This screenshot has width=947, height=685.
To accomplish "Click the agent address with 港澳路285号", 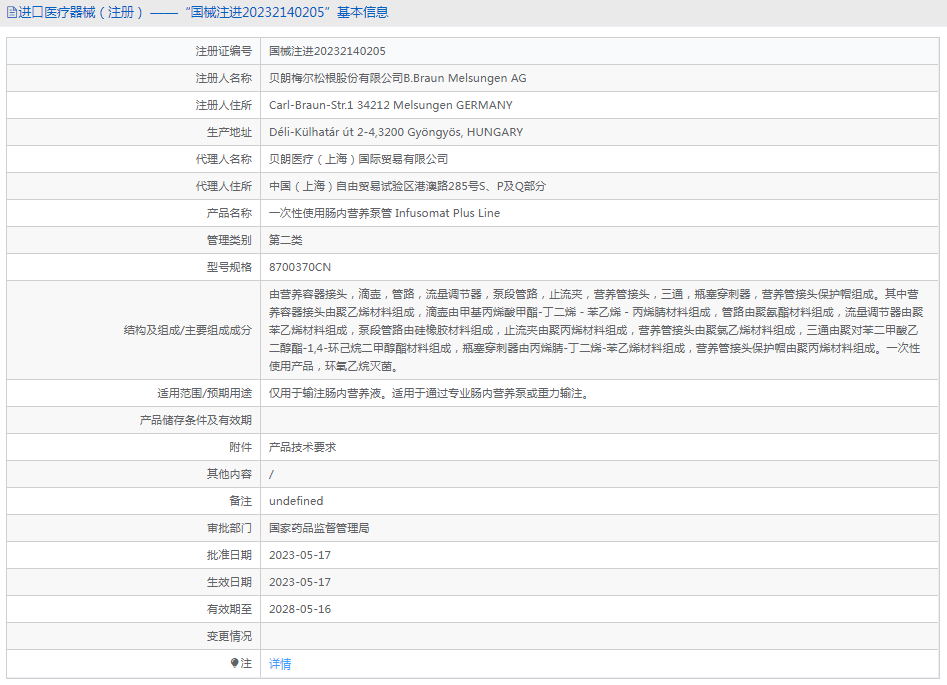I will pyautogui.click(x=407, y=186).
